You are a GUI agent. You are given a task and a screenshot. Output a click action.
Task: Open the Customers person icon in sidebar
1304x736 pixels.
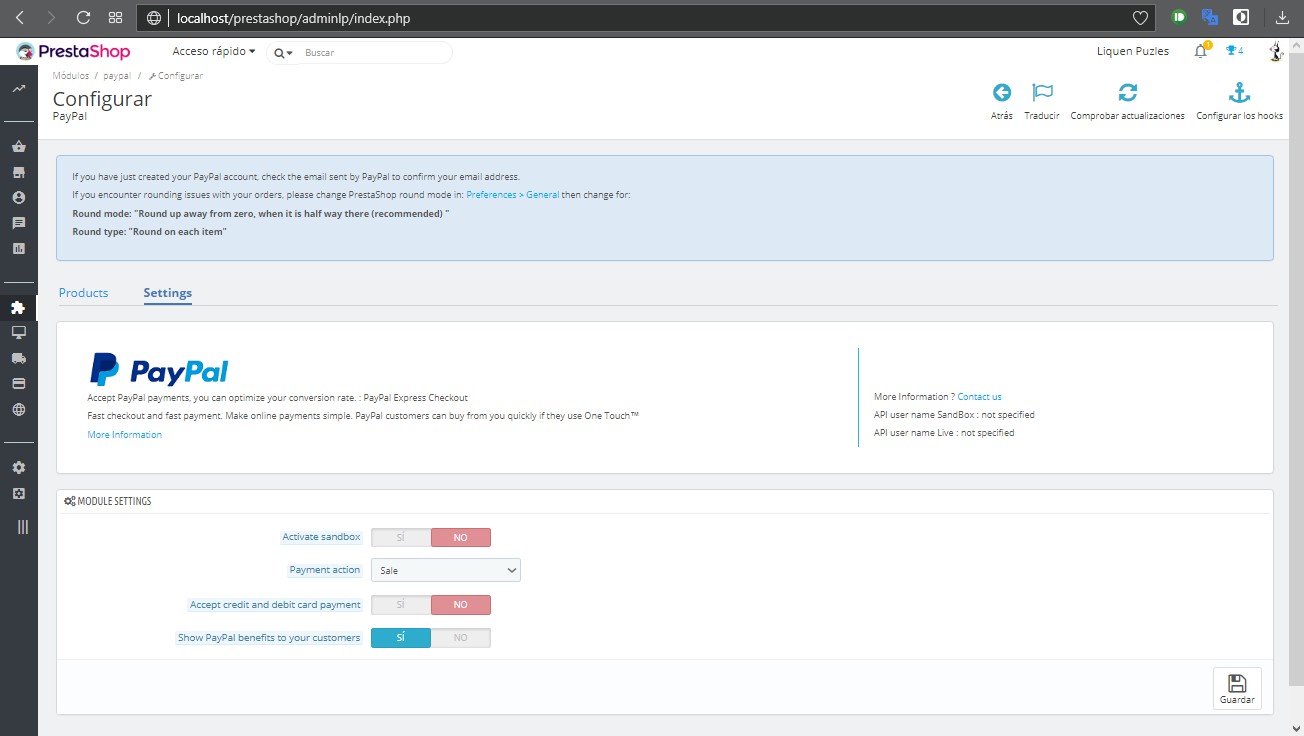(x=18, y=197)
